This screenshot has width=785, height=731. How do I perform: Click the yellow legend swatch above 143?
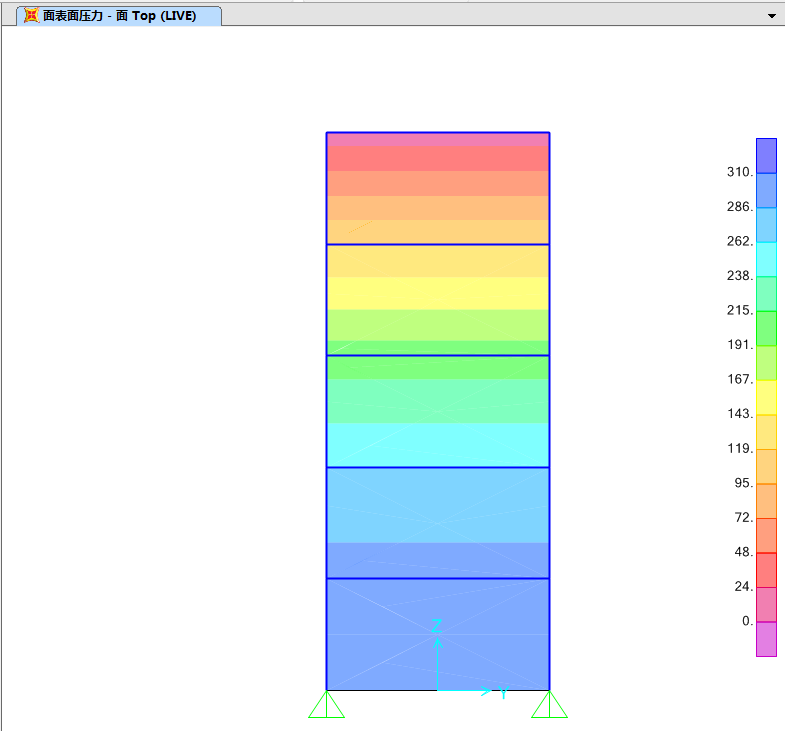(x=766, y=397)
